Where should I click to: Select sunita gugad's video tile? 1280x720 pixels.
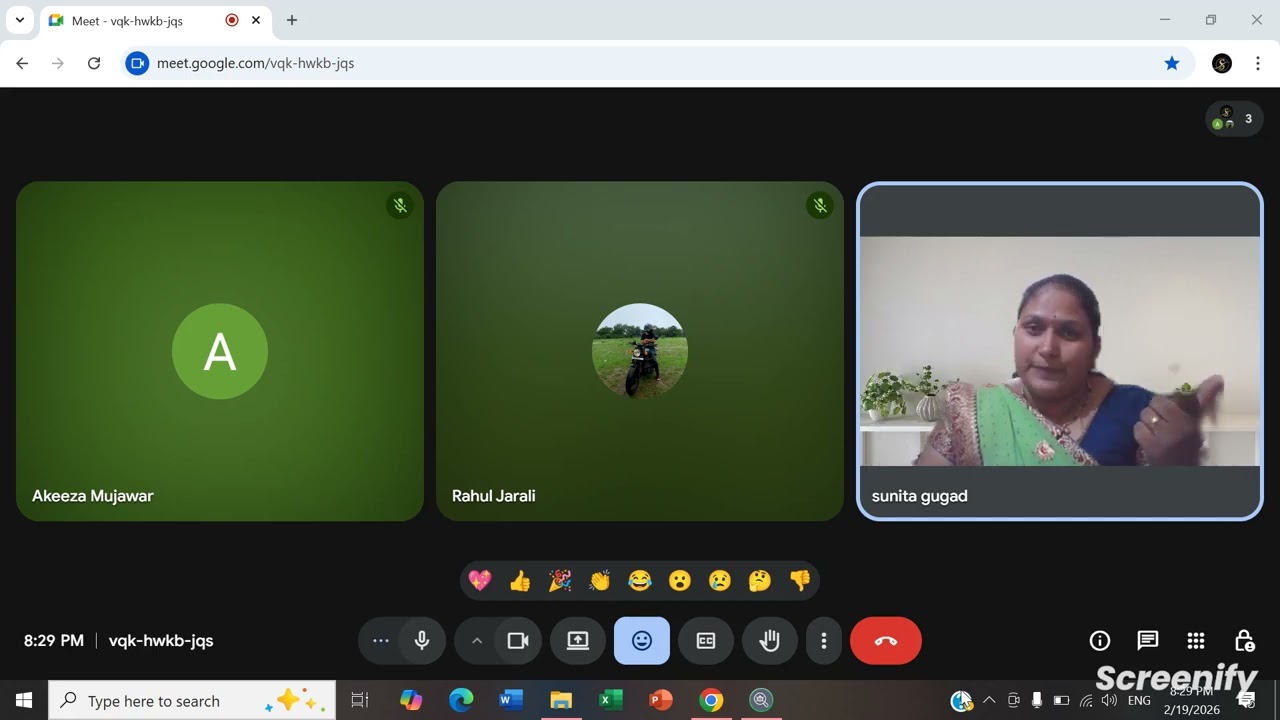point(1060,351)
